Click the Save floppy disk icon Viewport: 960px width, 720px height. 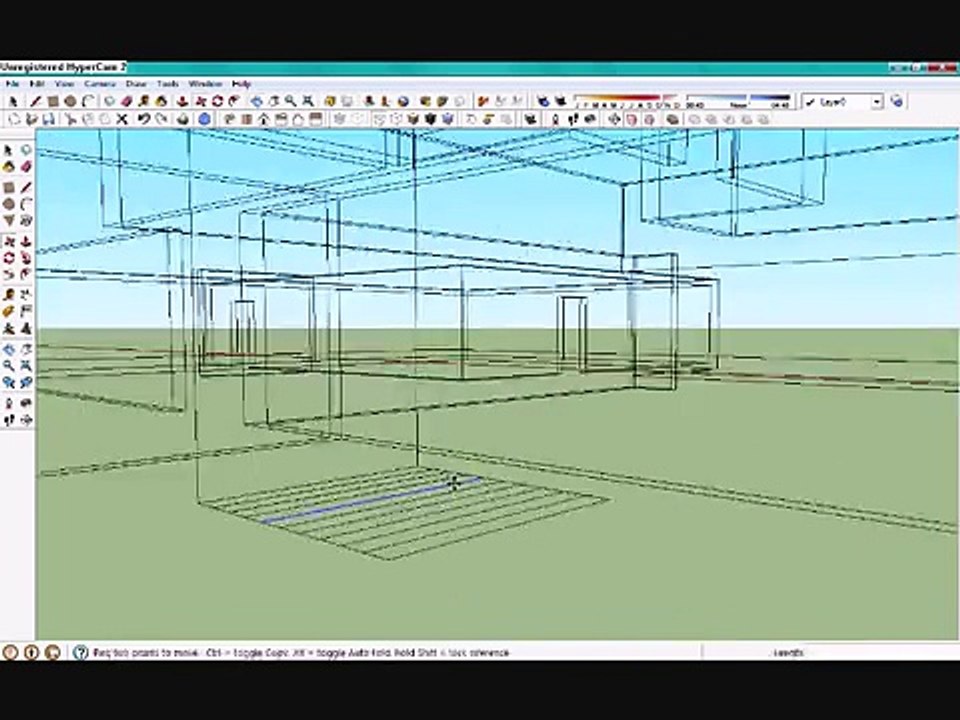tap(48, 119)
